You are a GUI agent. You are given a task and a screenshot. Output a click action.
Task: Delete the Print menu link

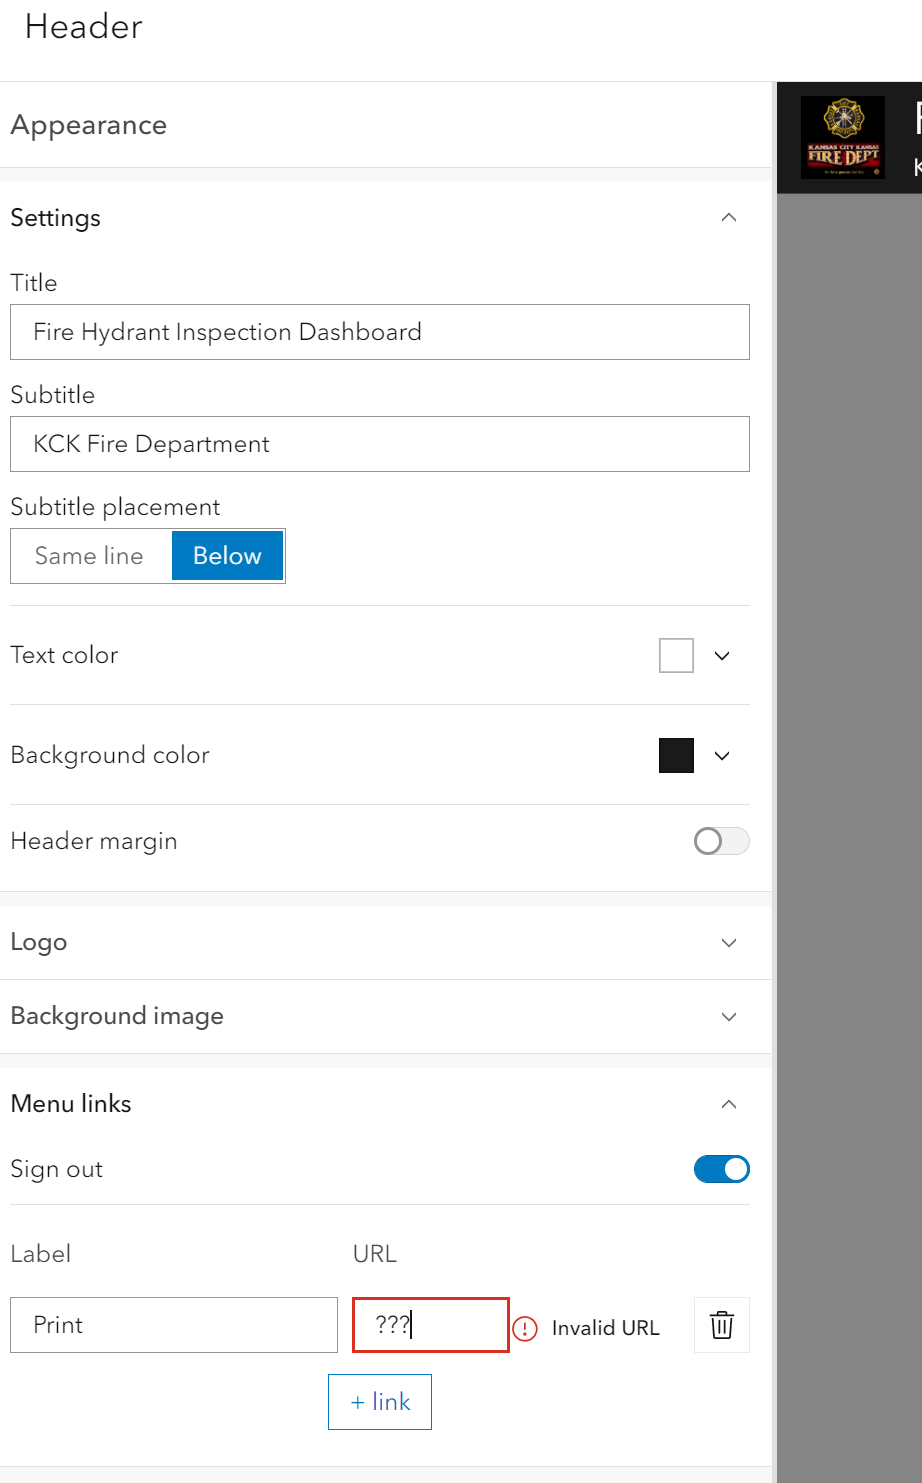pyautogui.click(x=721, y=1325)
